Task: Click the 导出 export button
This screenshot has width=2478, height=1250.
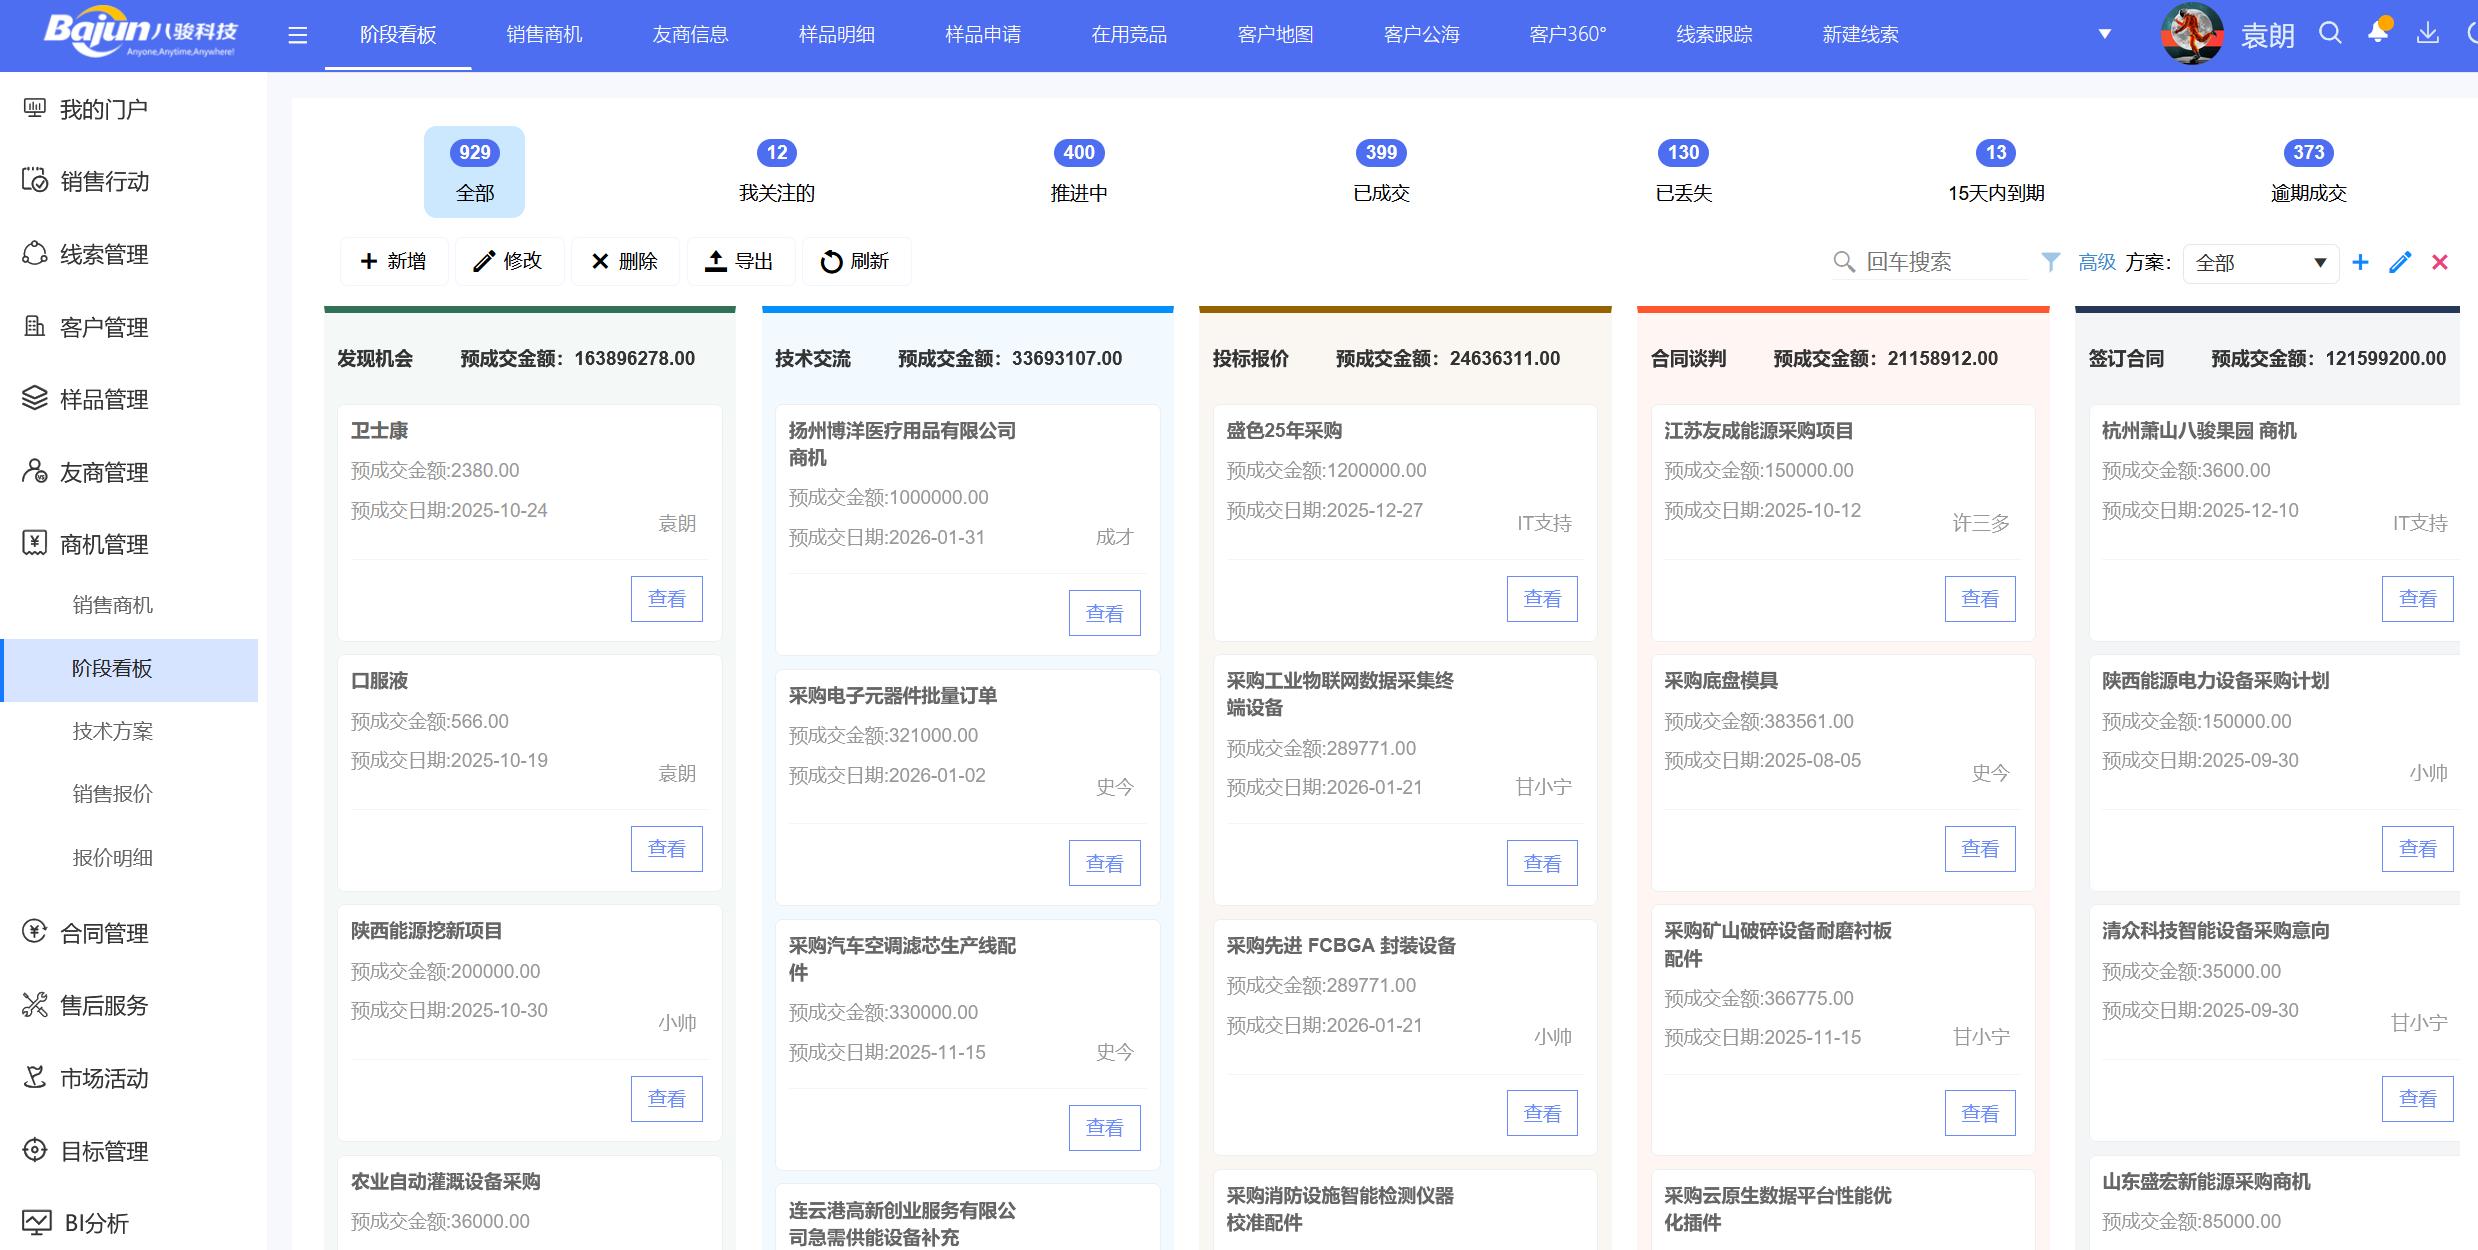Action: [738, 262]
